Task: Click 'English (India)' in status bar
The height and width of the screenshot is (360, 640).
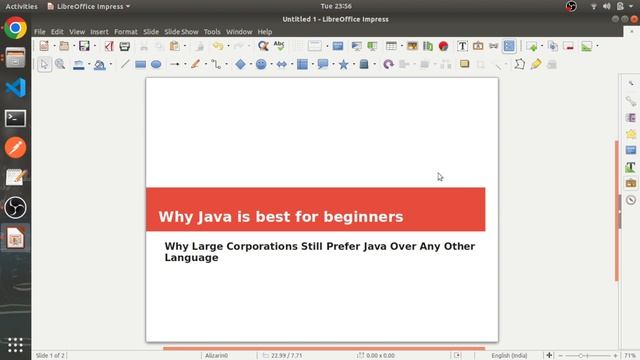Action: 509,356
